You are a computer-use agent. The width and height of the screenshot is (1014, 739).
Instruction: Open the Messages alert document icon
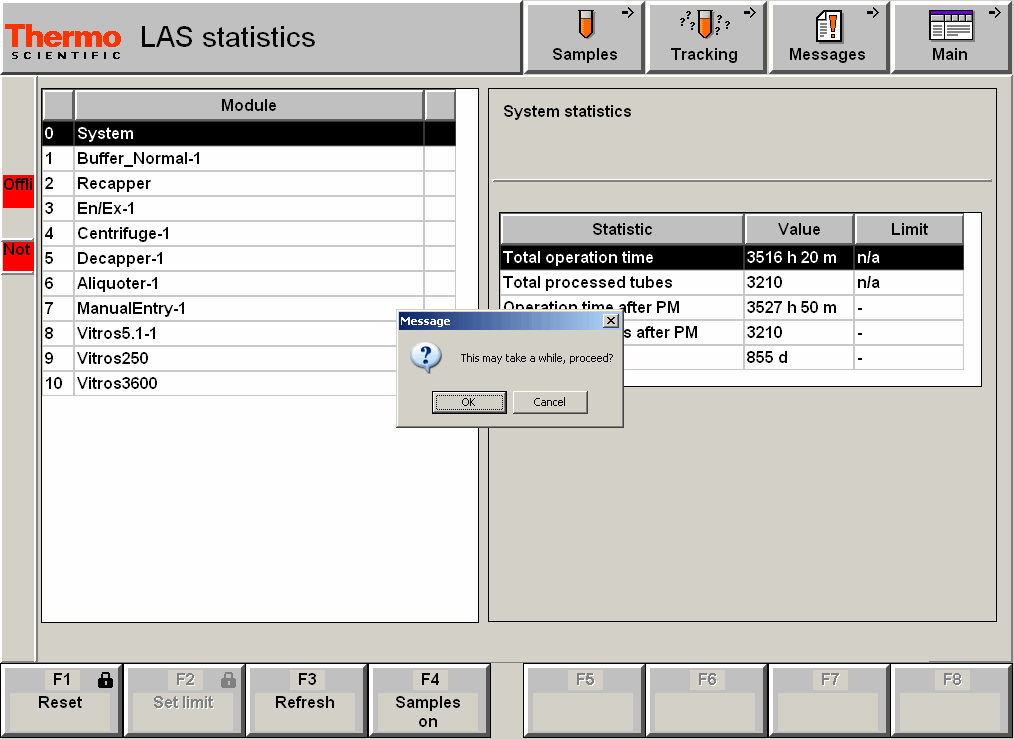click(828, 24)
